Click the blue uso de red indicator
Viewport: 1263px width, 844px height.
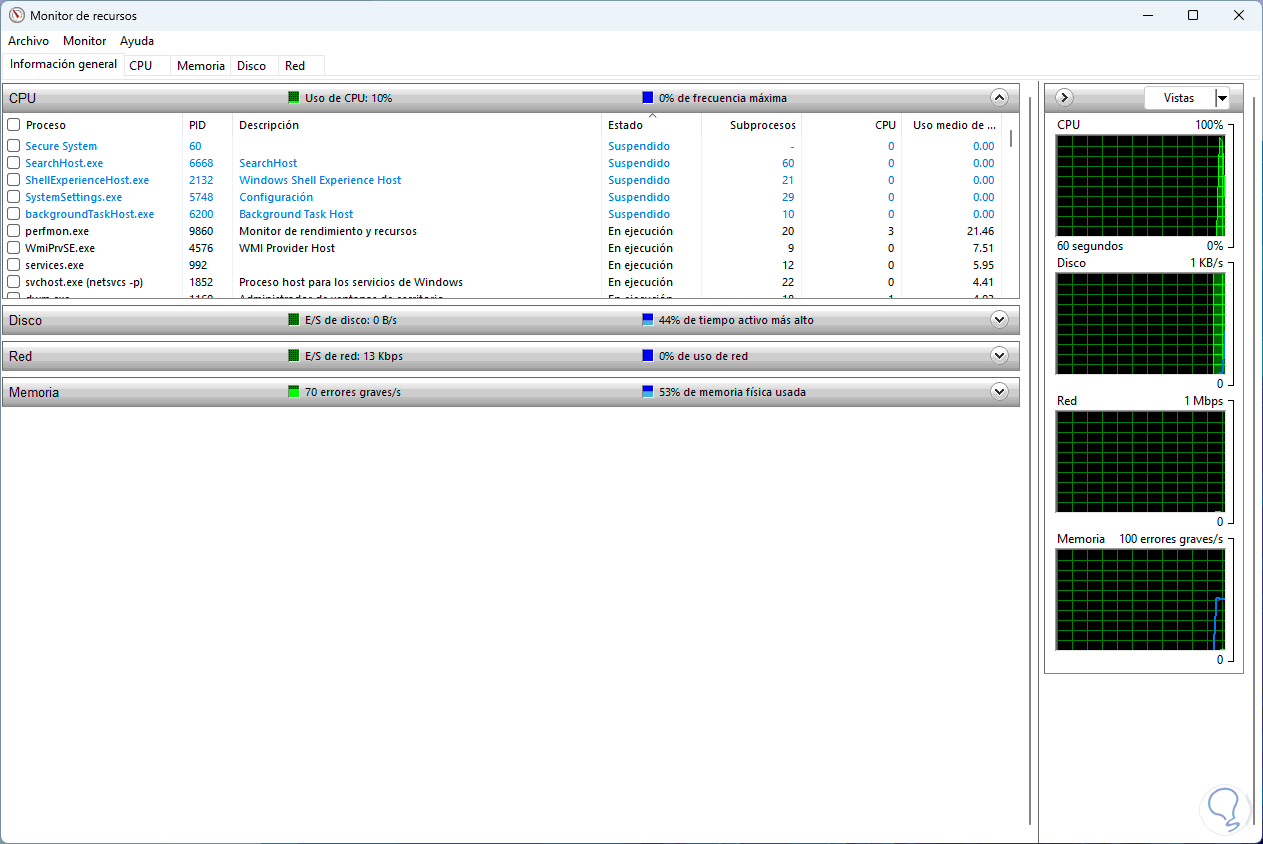pos(648,356)
